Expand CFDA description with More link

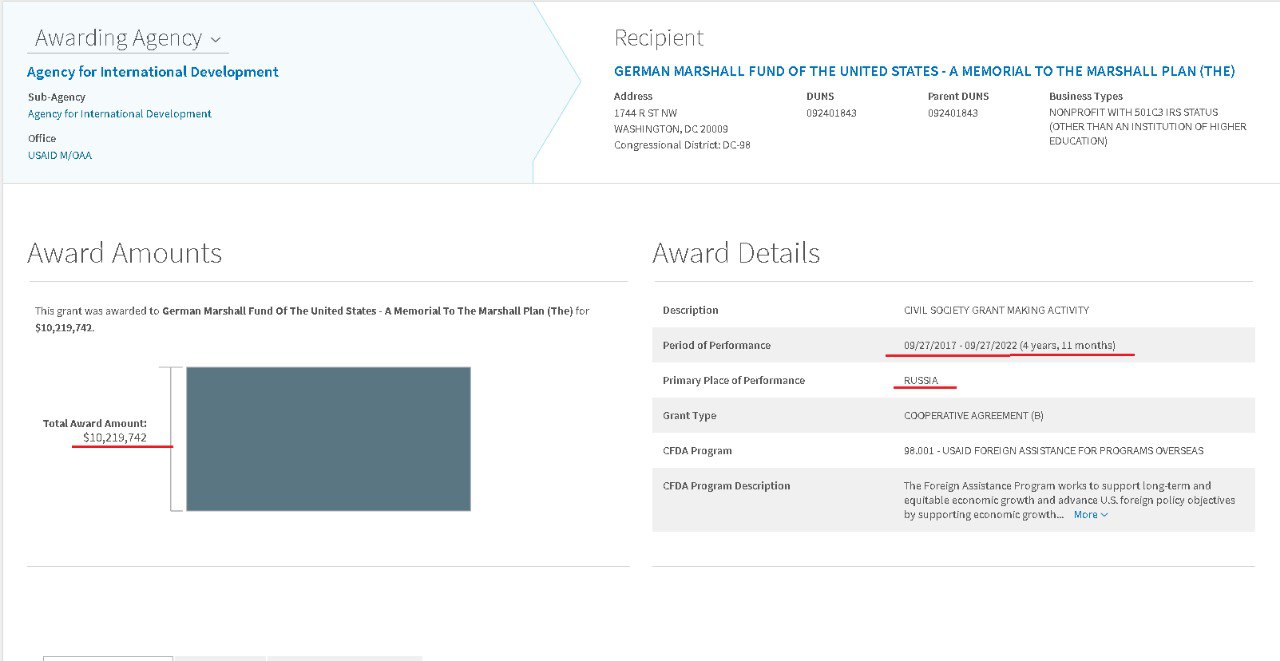1090,515
